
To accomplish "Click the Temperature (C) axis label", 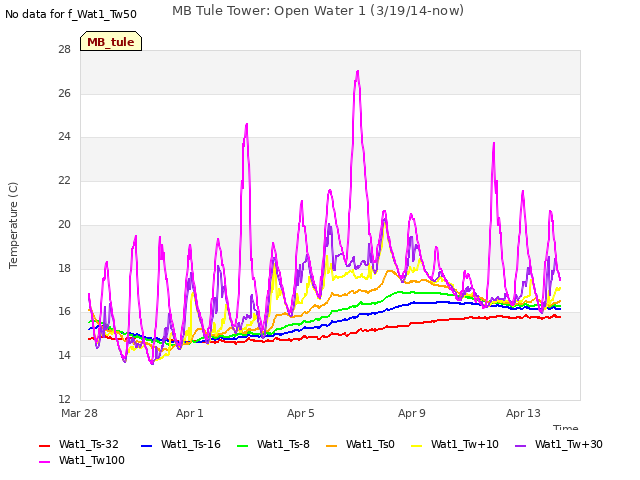I will point(13,225).
